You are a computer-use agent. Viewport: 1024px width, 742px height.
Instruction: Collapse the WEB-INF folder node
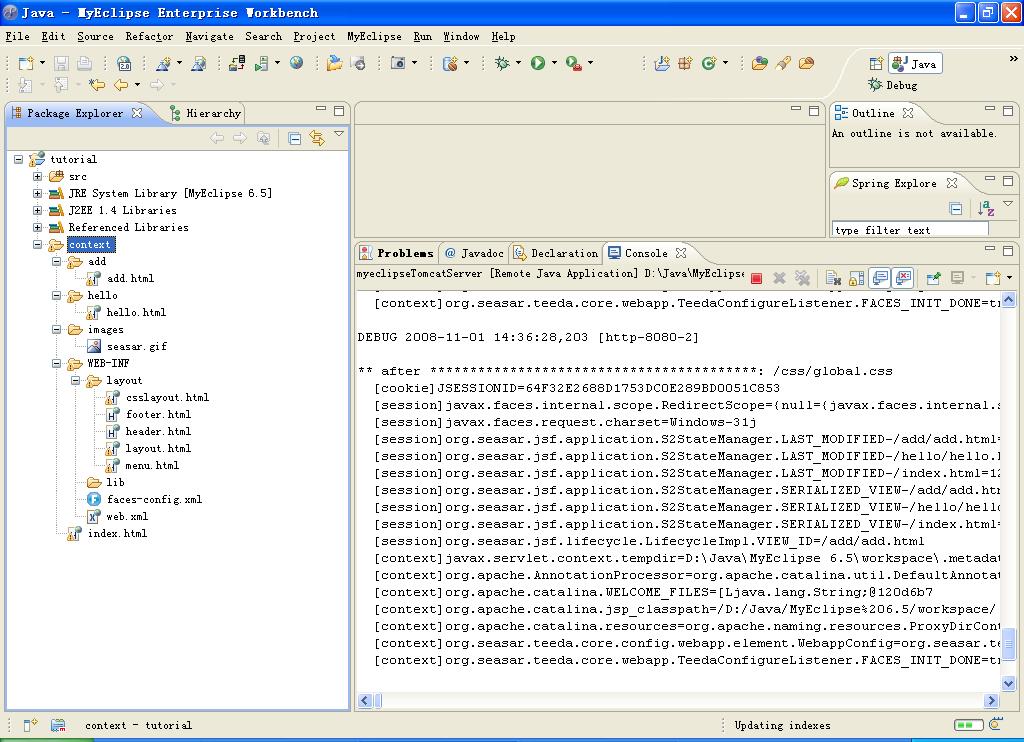(x=56, y=363)
